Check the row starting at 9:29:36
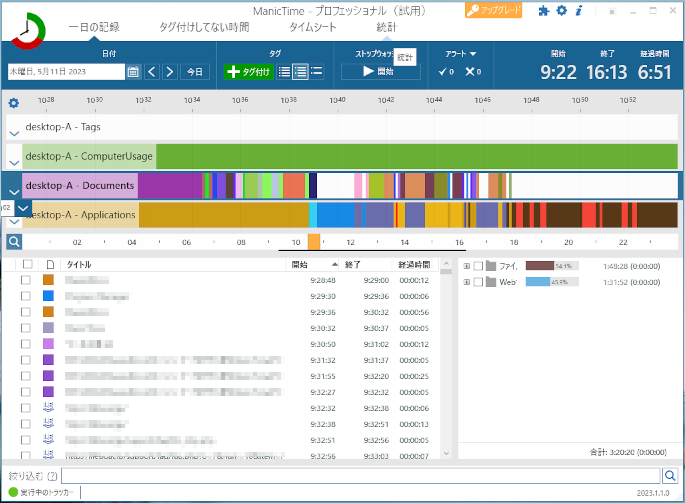The image size is (685, 503). (x=26, y=312)
